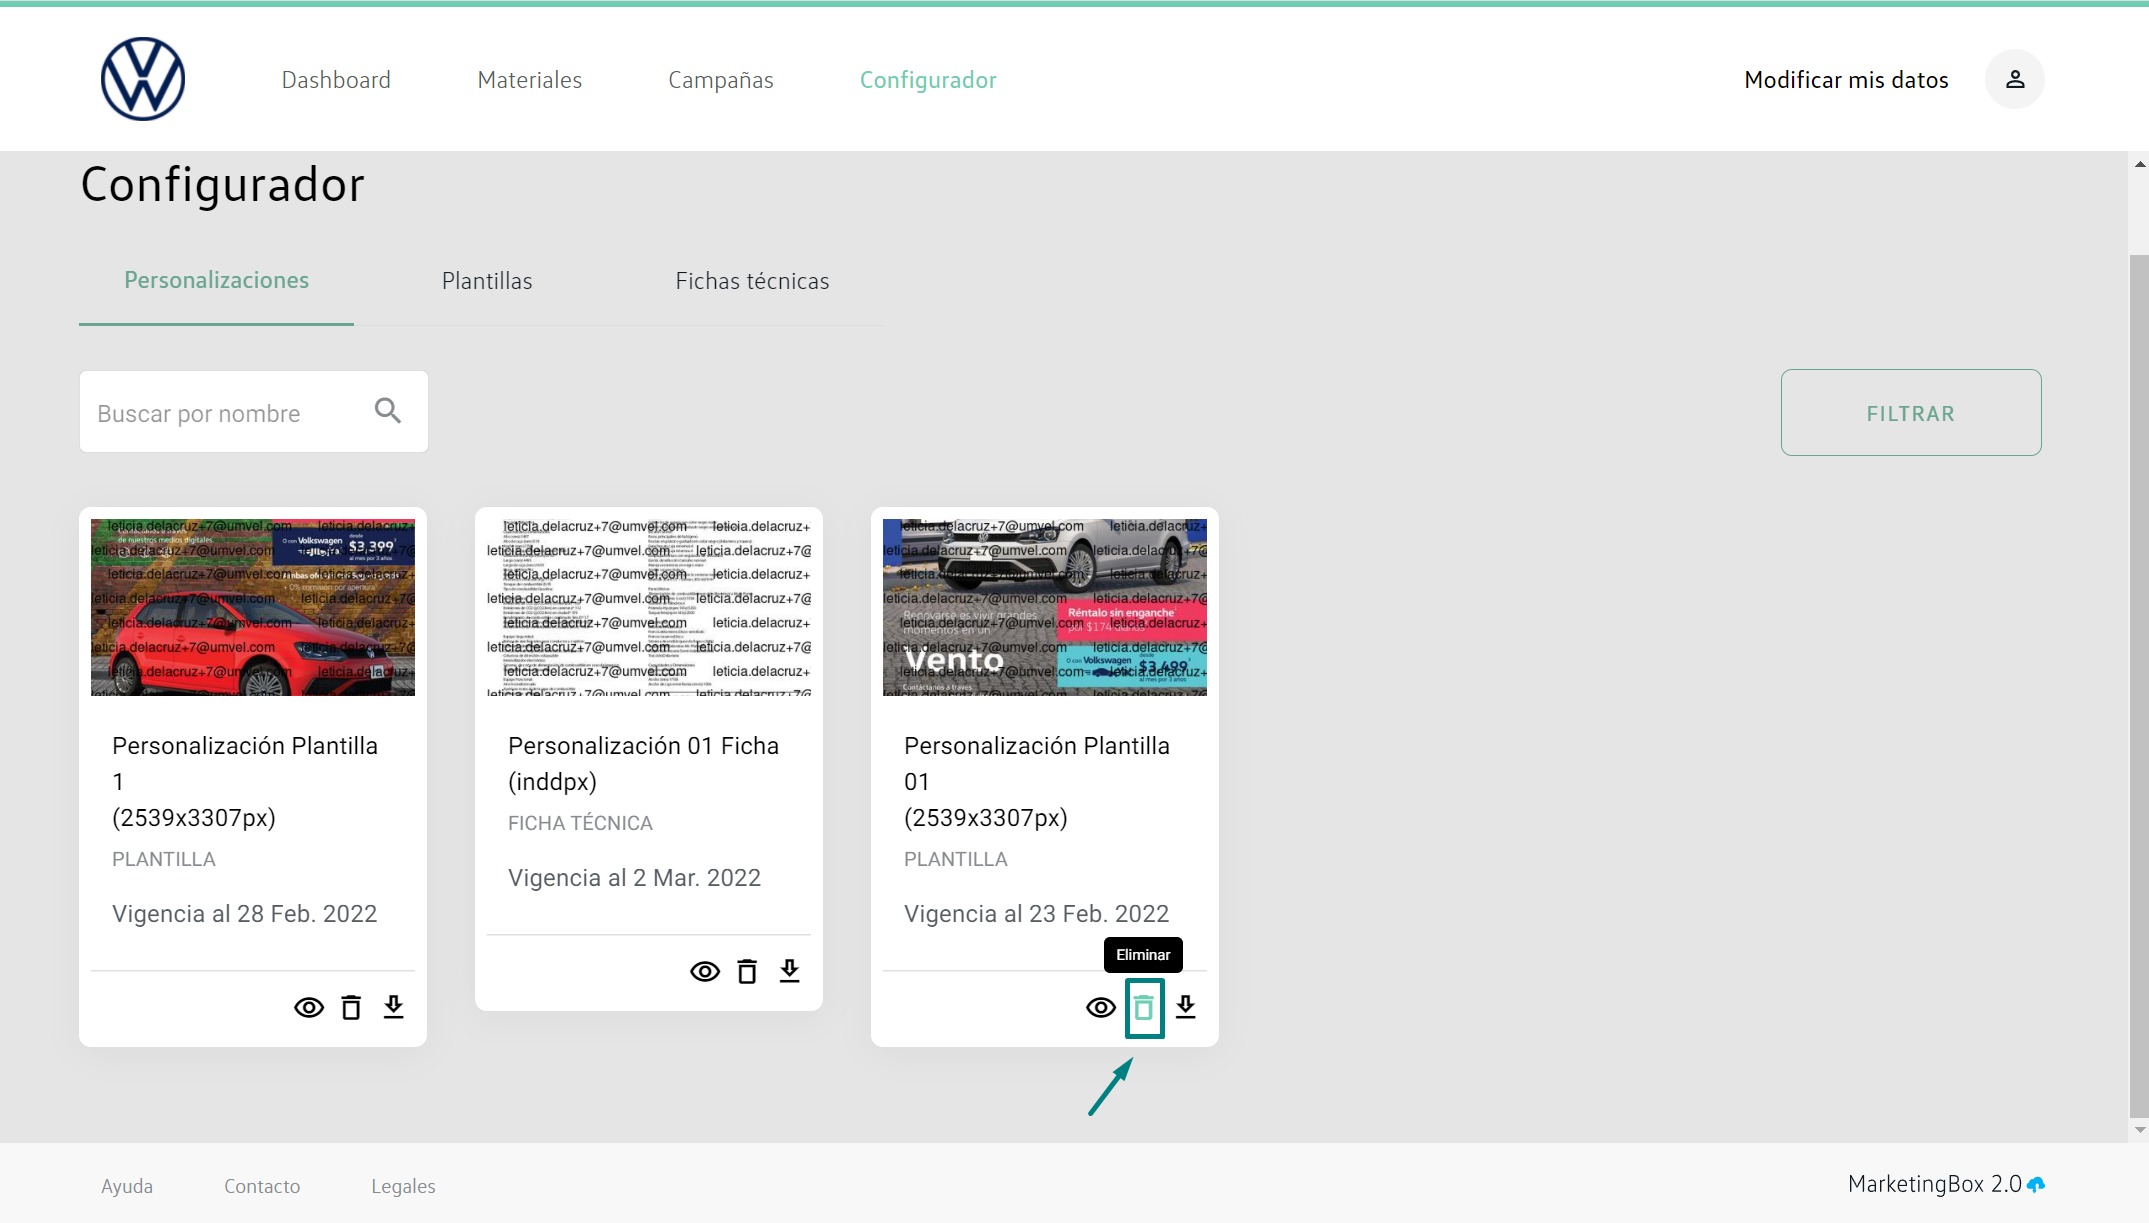Download Personalización 01 Ficha
The width and height of the screenshot is (2149, 1223).
tap(790, 971)
